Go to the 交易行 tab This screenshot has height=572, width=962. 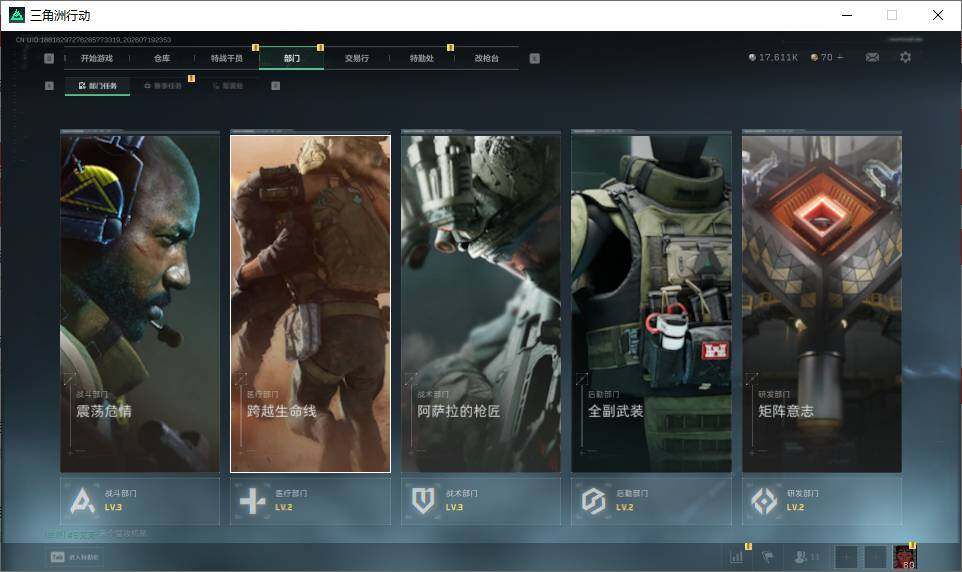click(356, 58)
